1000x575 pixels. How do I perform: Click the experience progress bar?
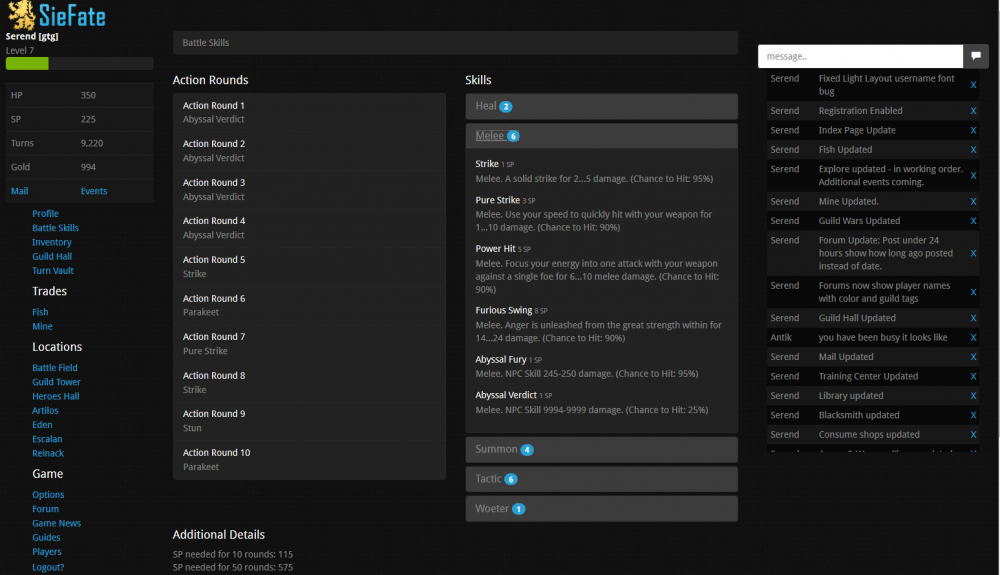(79, 64)
